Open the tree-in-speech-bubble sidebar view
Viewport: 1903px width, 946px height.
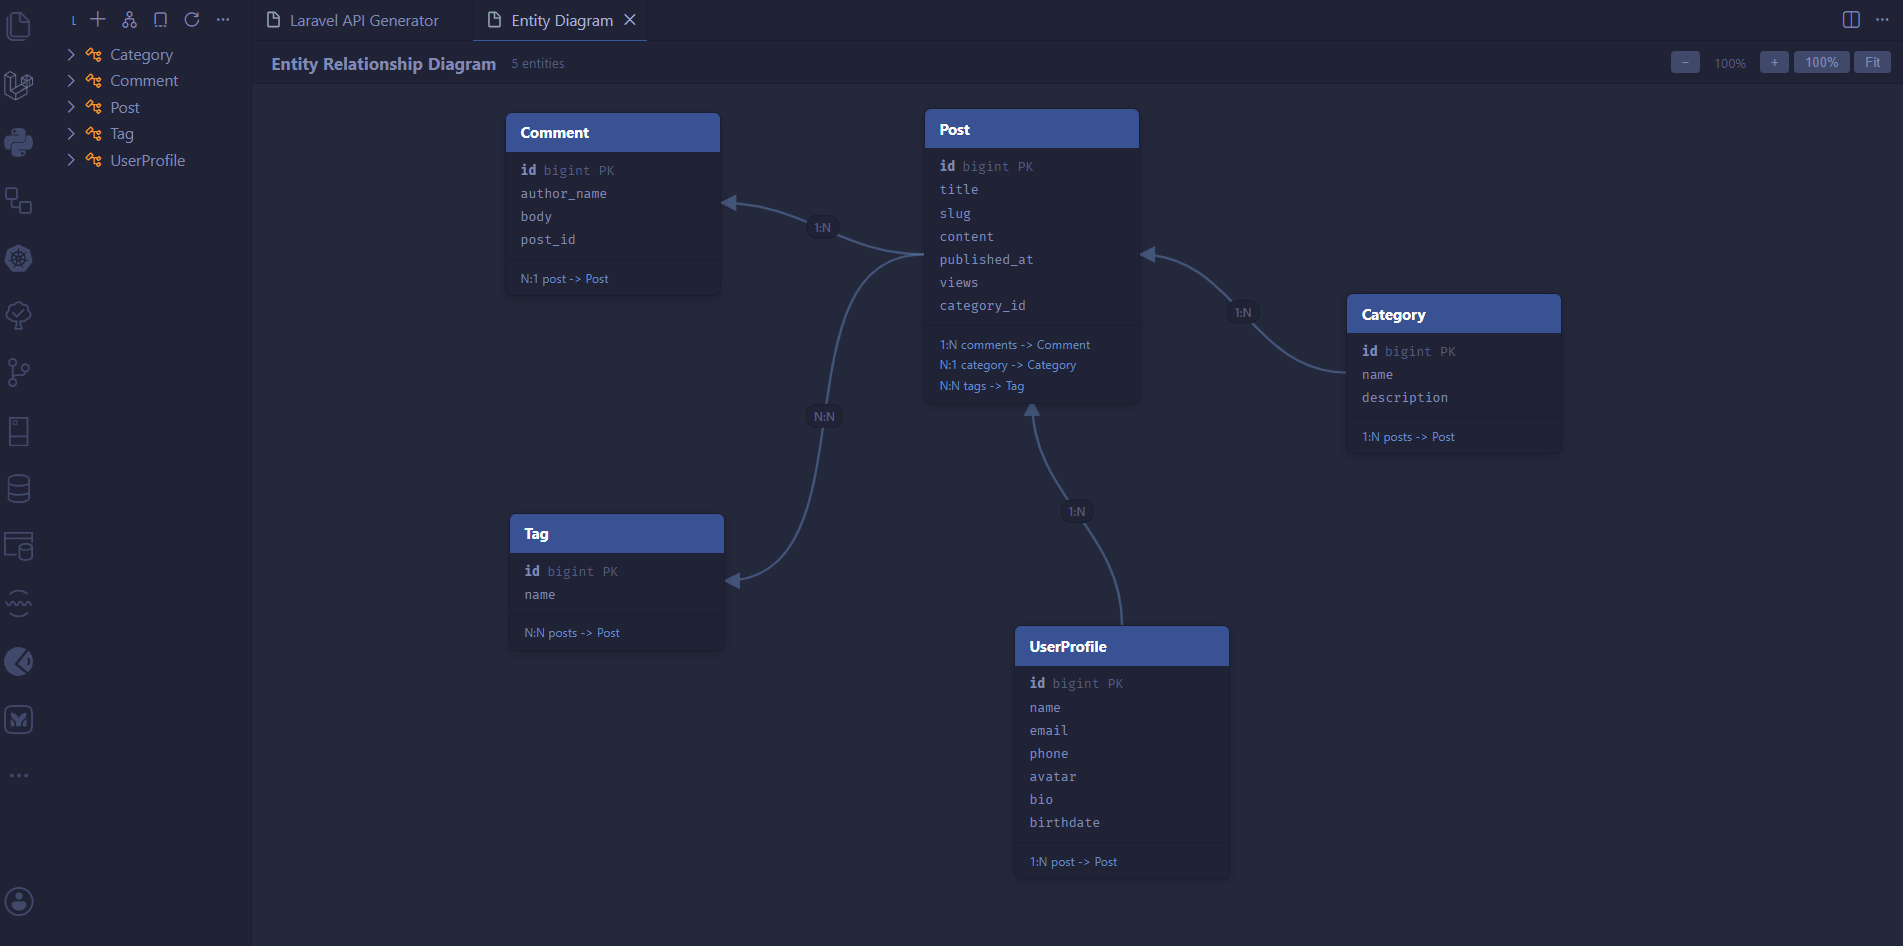(18, 316)
